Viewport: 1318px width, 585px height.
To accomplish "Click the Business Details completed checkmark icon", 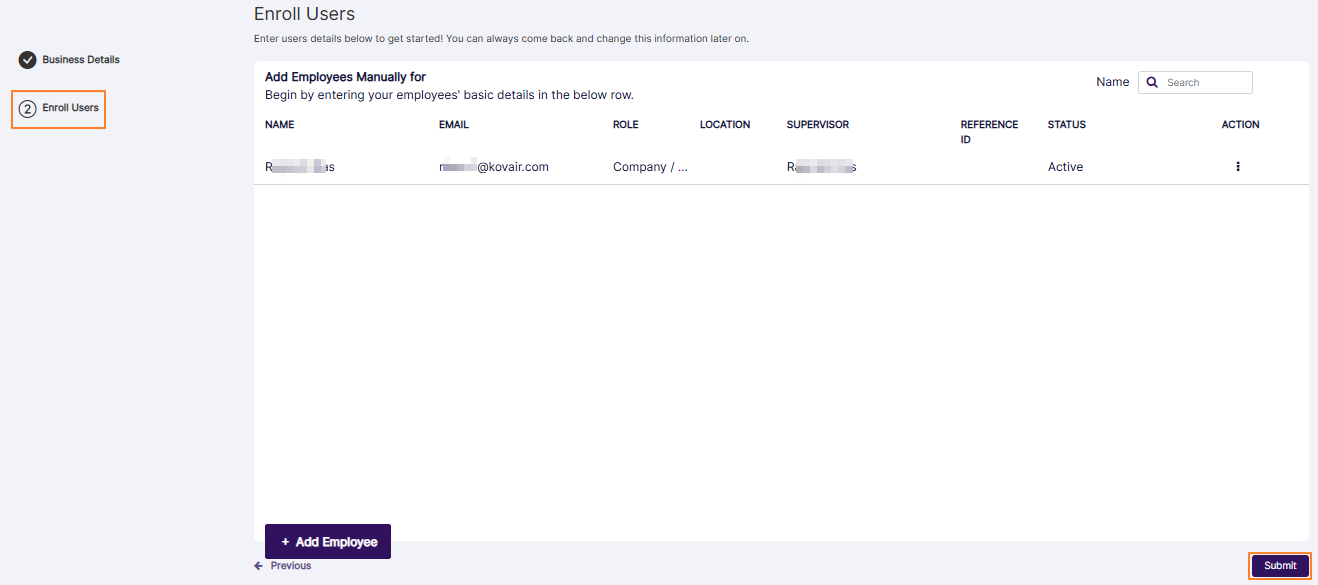I will tap(27, 59).
